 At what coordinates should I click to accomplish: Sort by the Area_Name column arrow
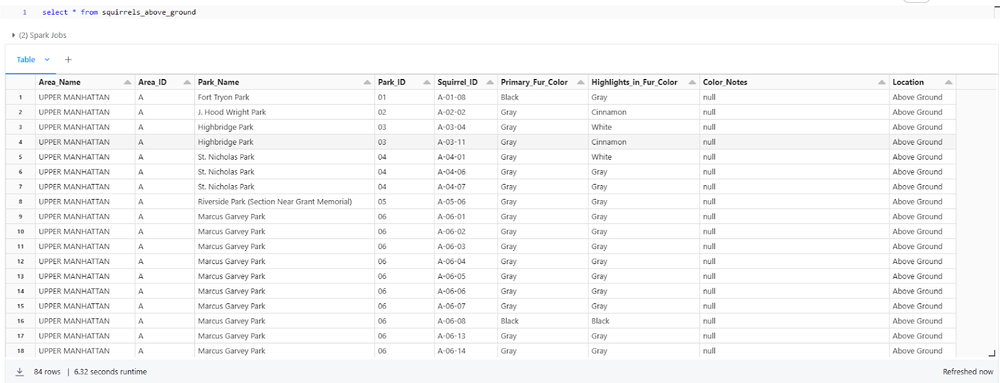[x=126, y=82]
